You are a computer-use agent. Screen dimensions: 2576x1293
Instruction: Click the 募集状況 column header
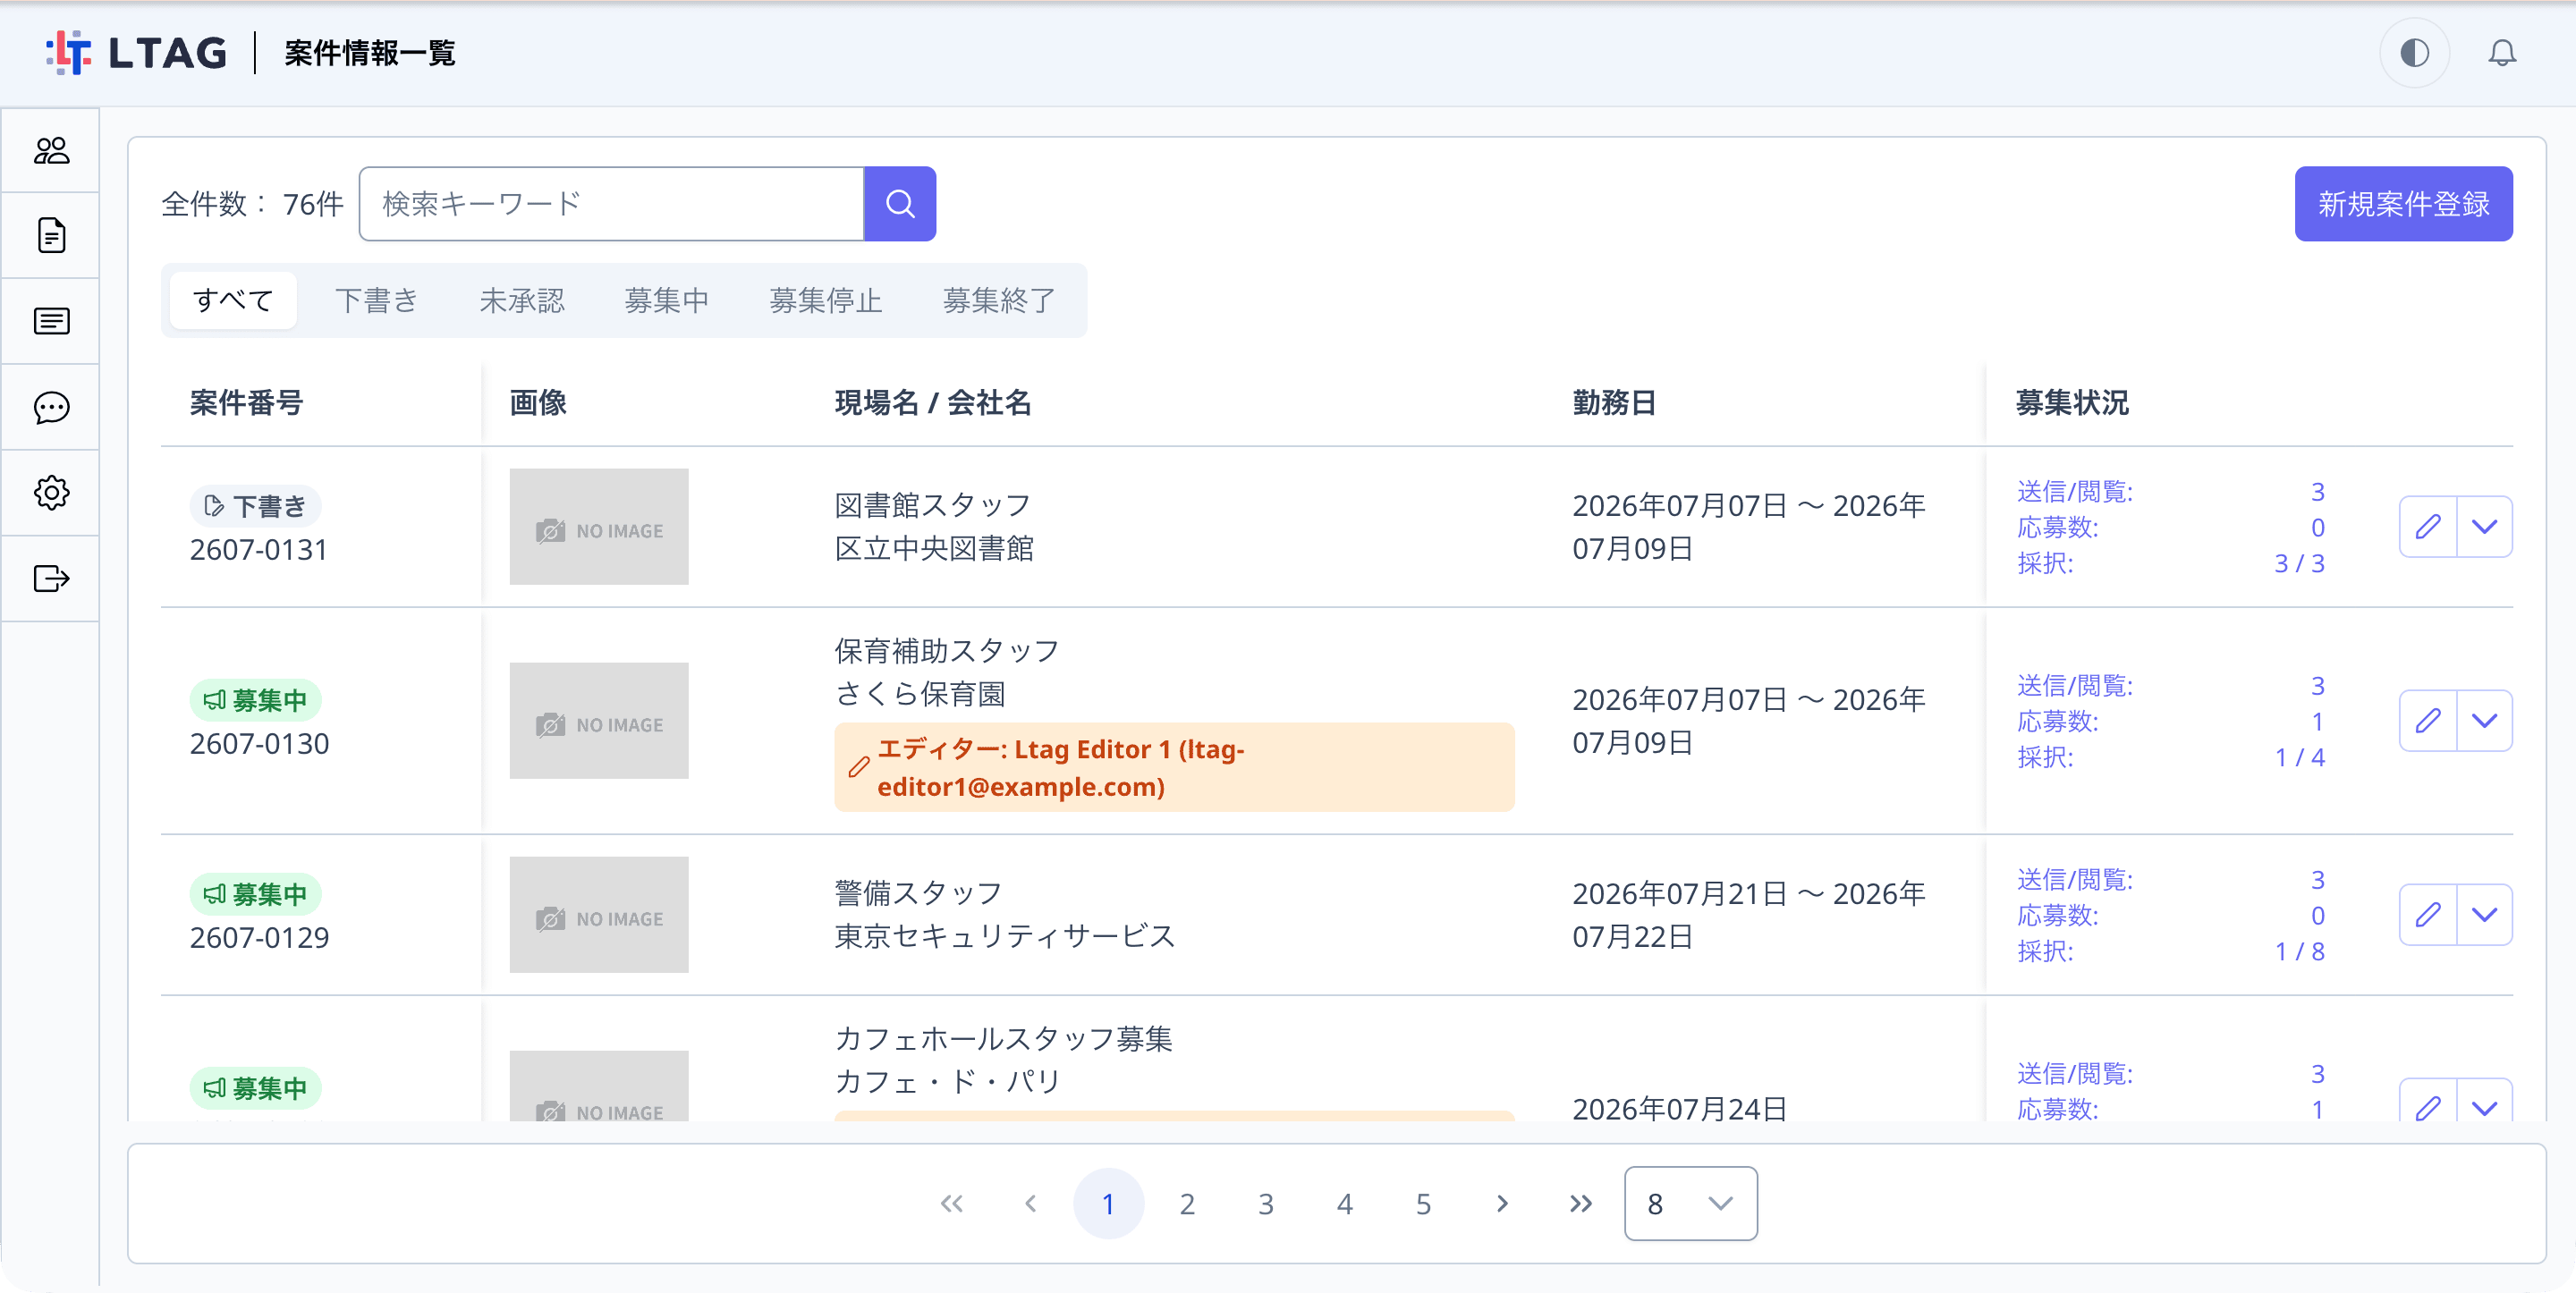pyautogui.click(x=2072, y=402)
